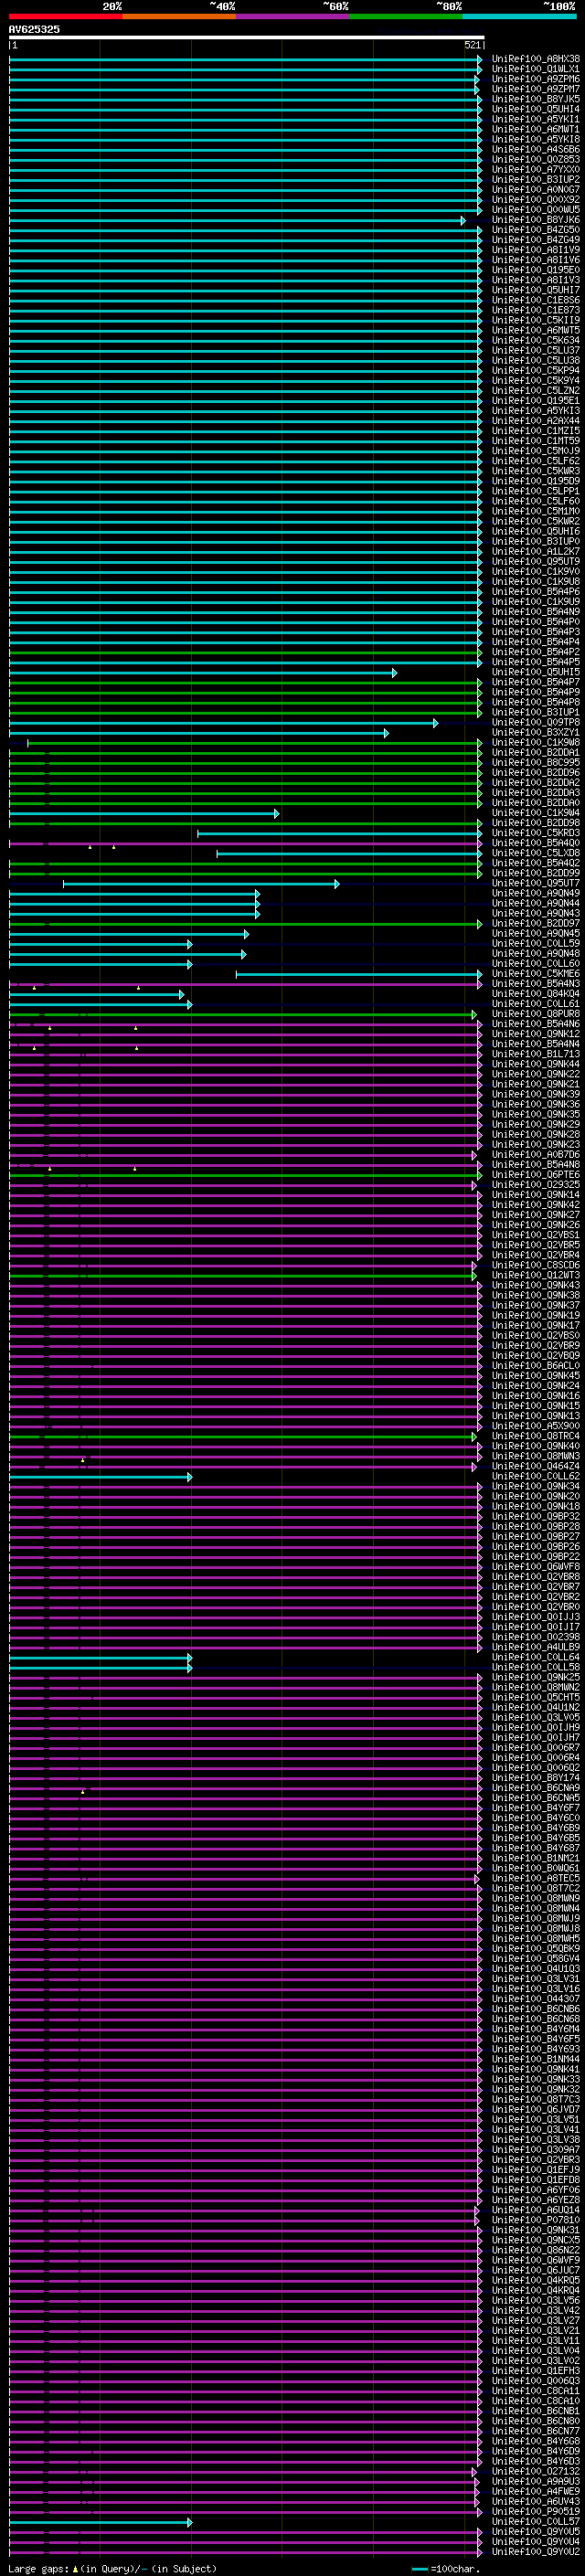
Task: Click UniRef100_B8YJK6 label
Action: pyautogui.click(x=536, y=220)
